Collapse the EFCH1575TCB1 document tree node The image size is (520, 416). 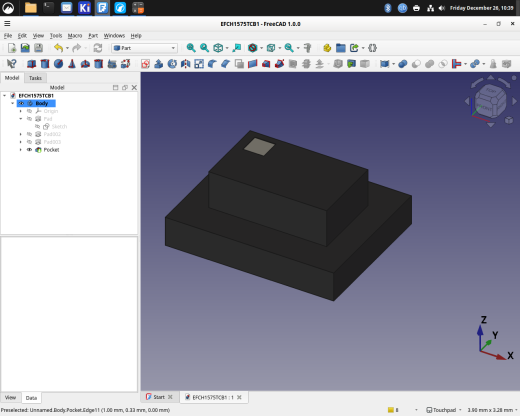pyautogui.click(x=5, y=96)
